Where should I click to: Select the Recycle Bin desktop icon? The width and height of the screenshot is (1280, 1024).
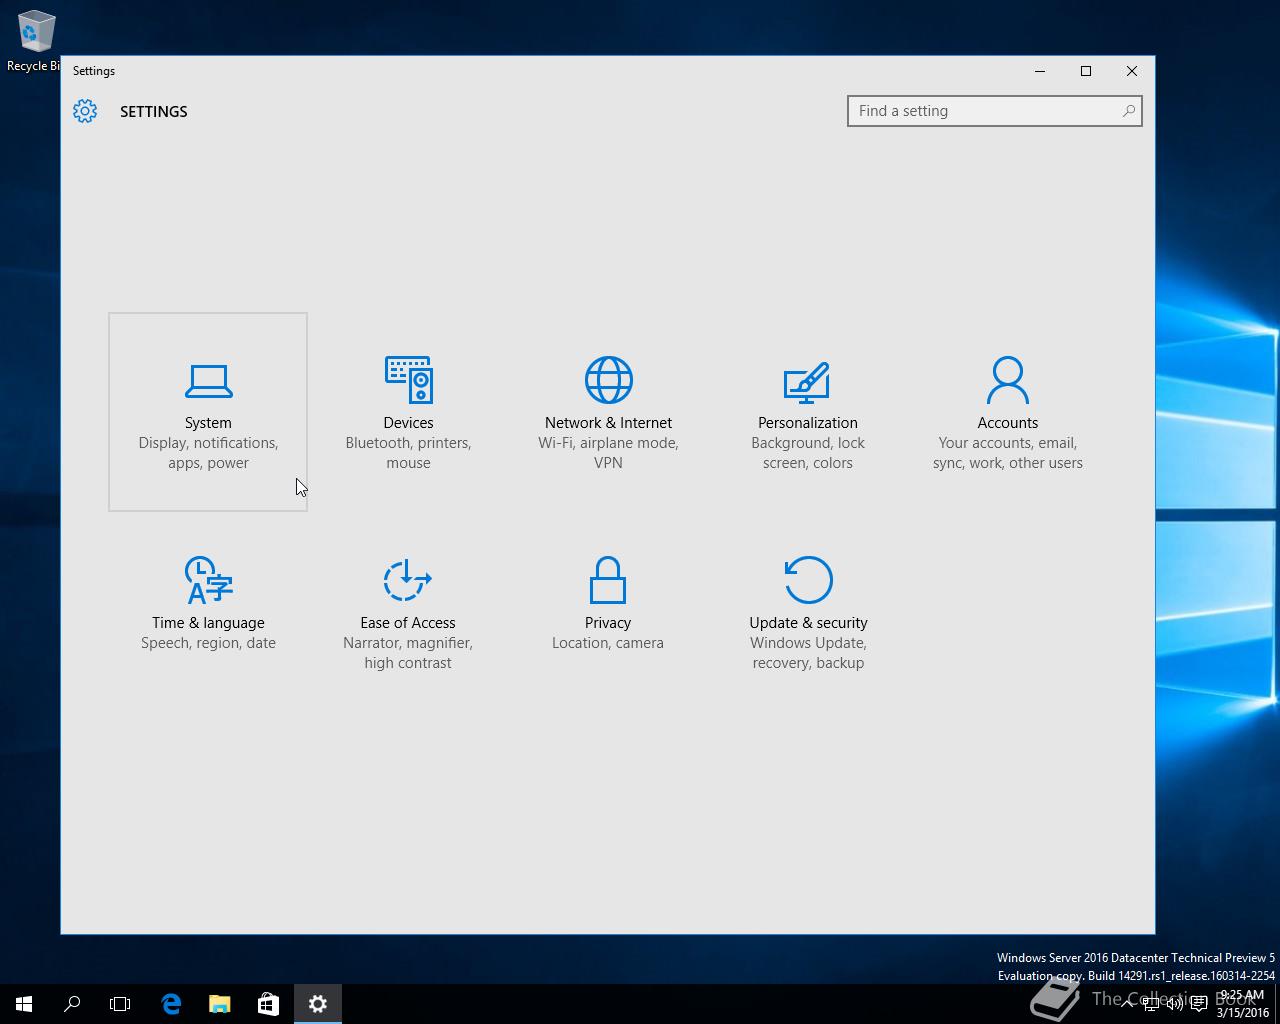click(34, 41)
